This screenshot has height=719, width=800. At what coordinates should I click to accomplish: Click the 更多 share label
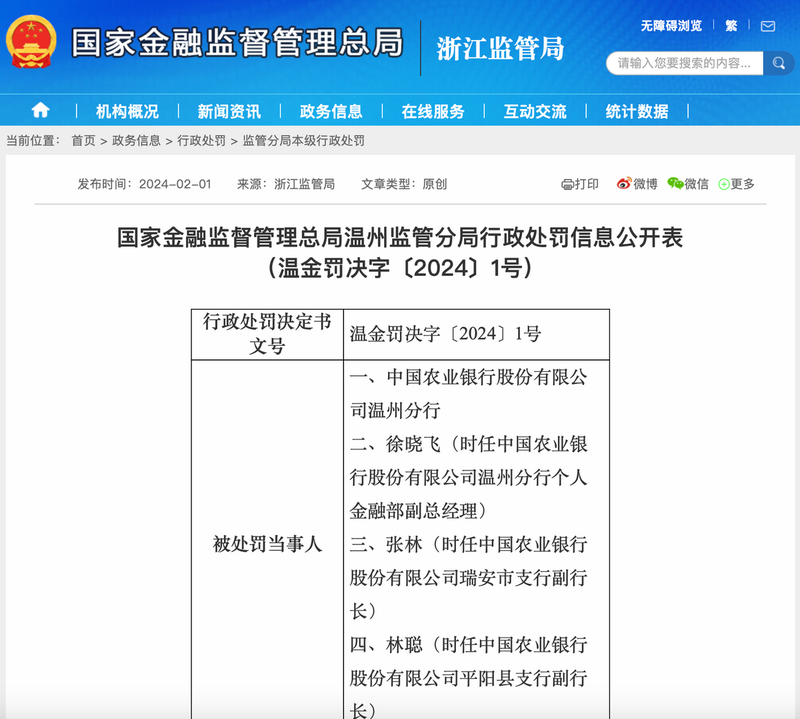coord(742,184)
